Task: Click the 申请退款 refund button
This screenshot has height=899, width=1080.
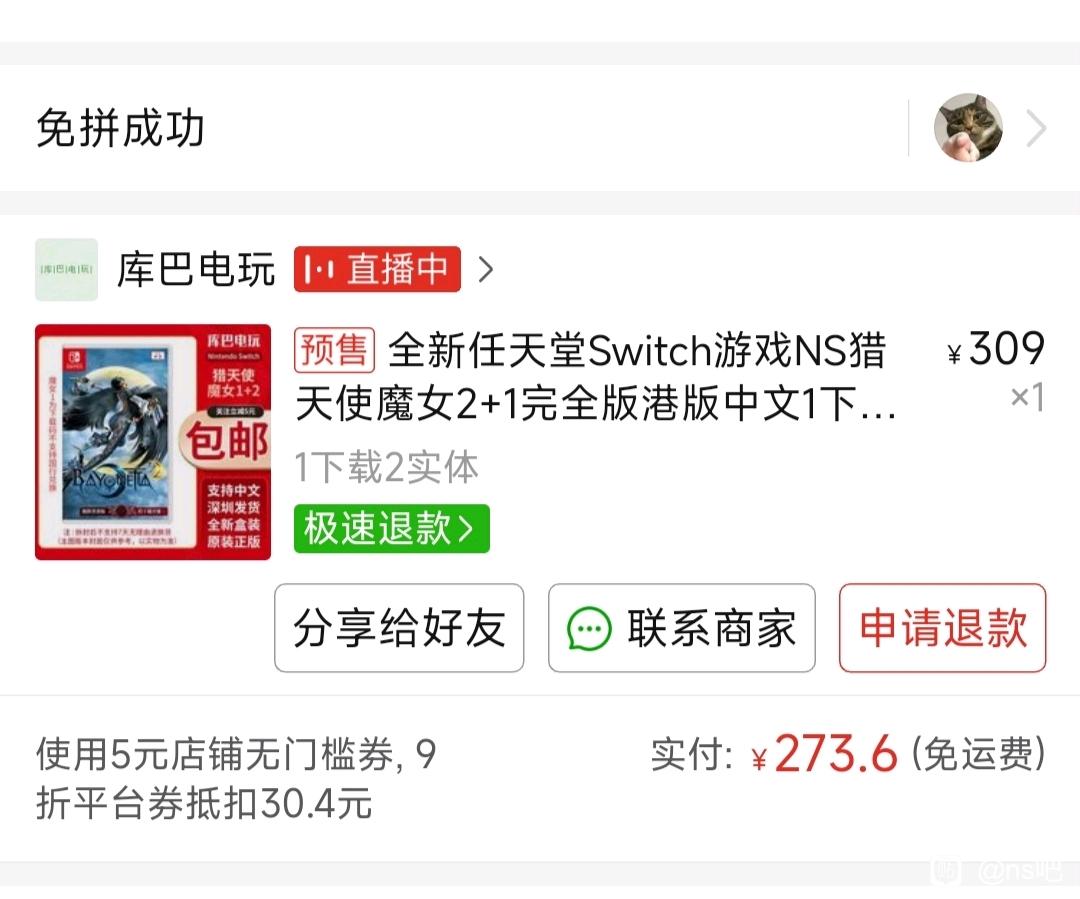Action: click(942, 628)
